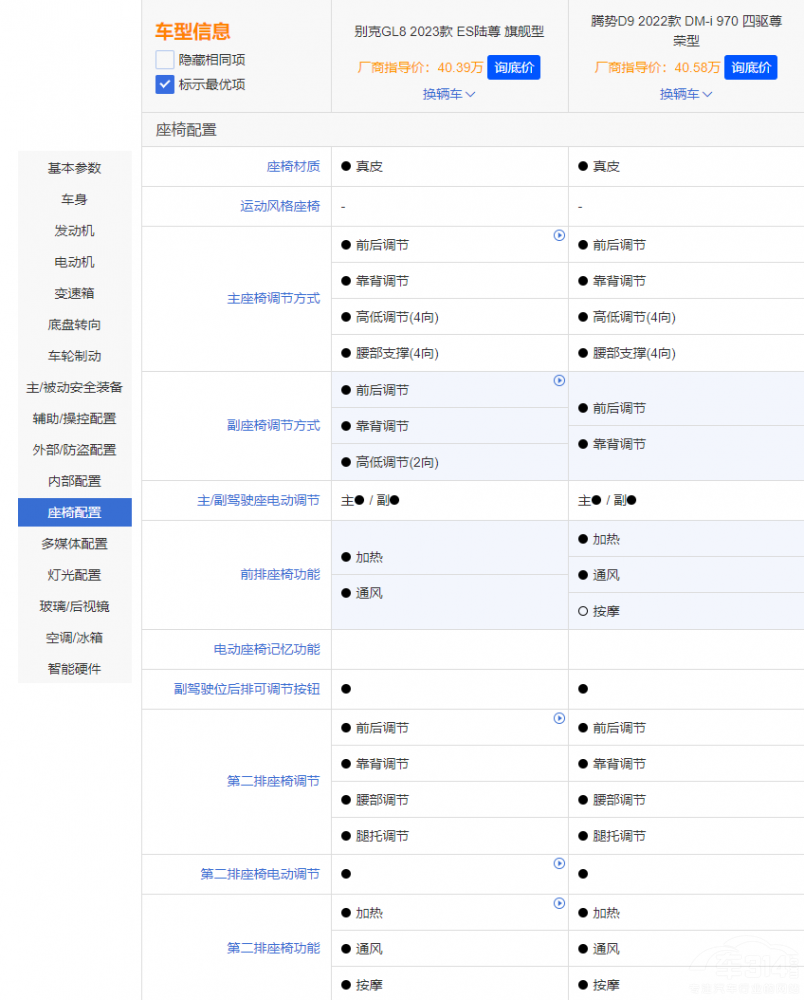Play video icon in 第二排座椅调节 row
804x1000 pixels.
coord(559,719)
